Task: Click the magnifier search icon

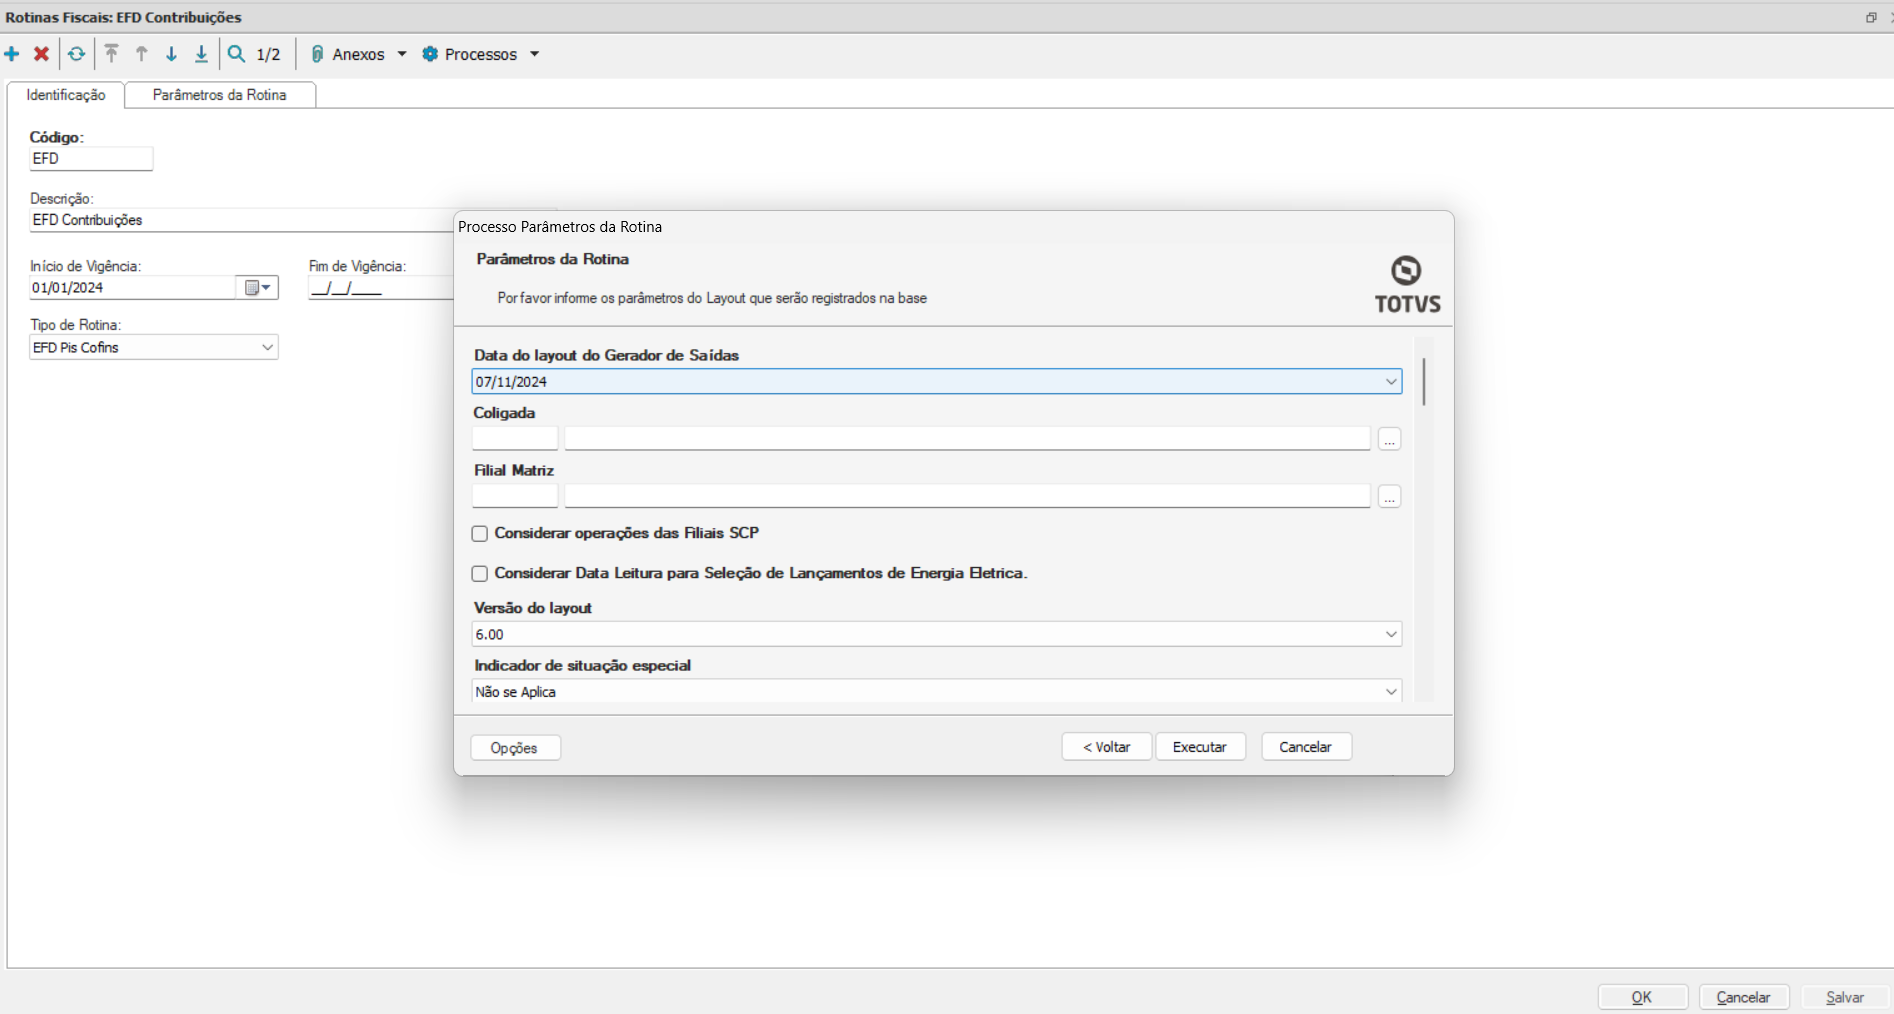Action: [x=237, y=54]
